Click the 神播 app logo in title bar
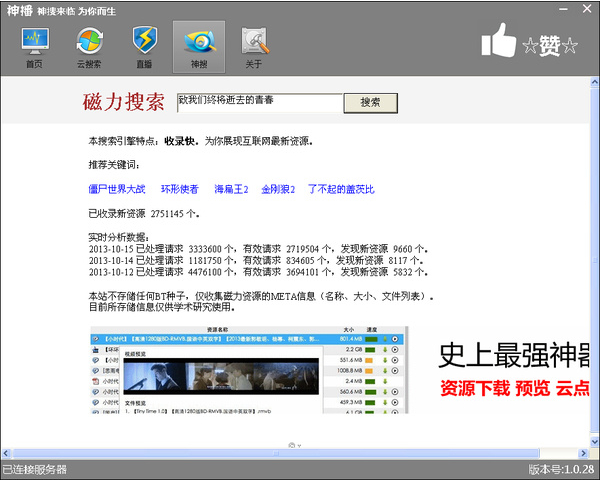The height and width of the screenshot is (483, 602). [x=22, y=8]
